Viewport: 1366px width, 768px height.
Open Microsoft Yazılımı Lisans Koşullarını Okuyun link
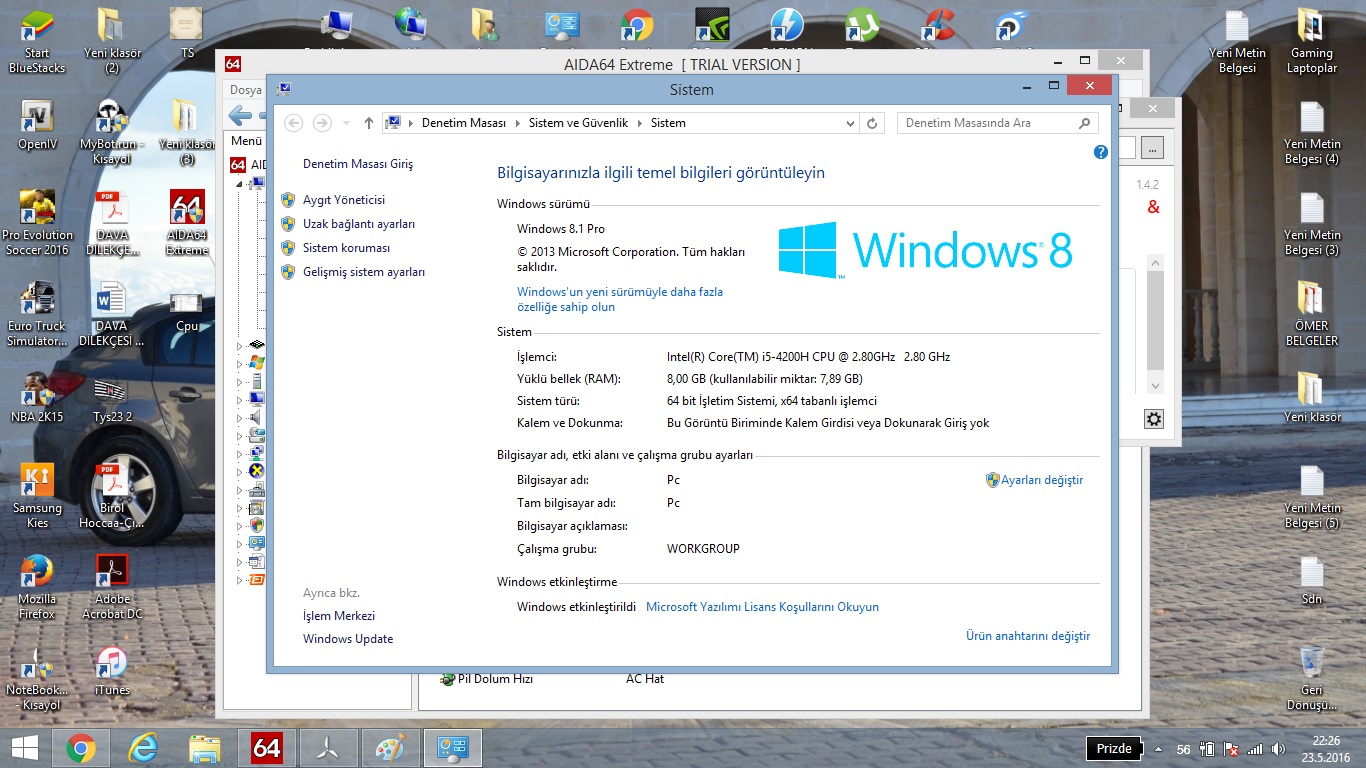pos(763,607)
